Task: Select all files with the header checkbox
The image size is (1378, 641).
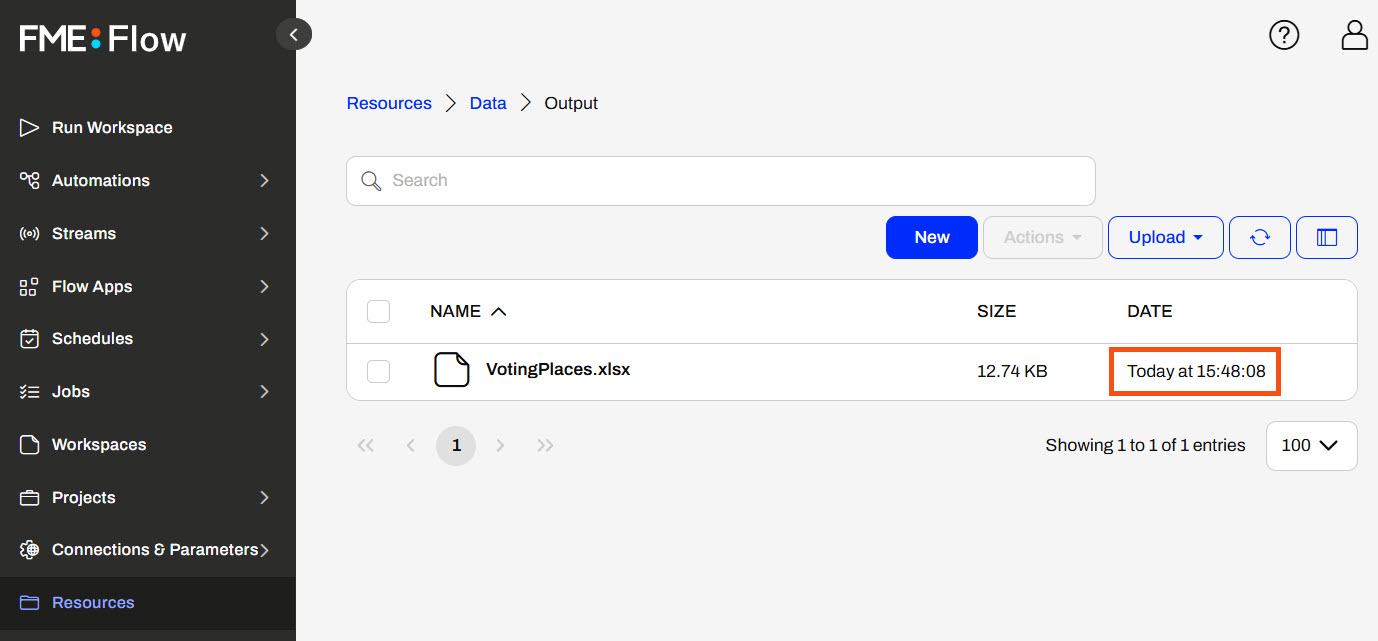Action: [x=378, y=311]
